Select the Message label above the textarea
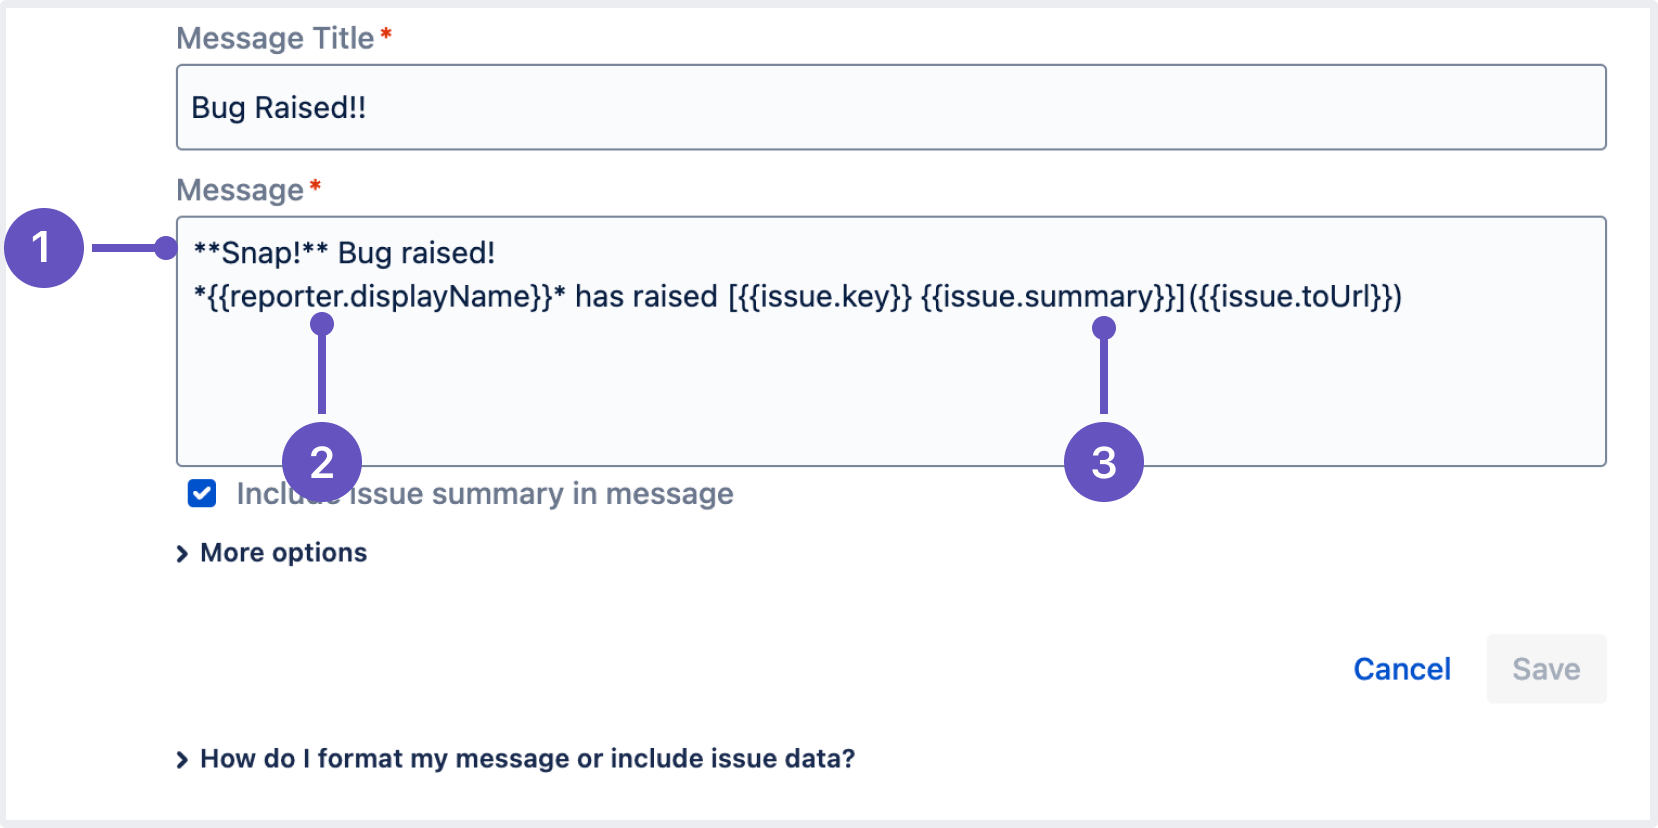The width and height of the screenshot is (1658, 828). [x=240, y=189]
